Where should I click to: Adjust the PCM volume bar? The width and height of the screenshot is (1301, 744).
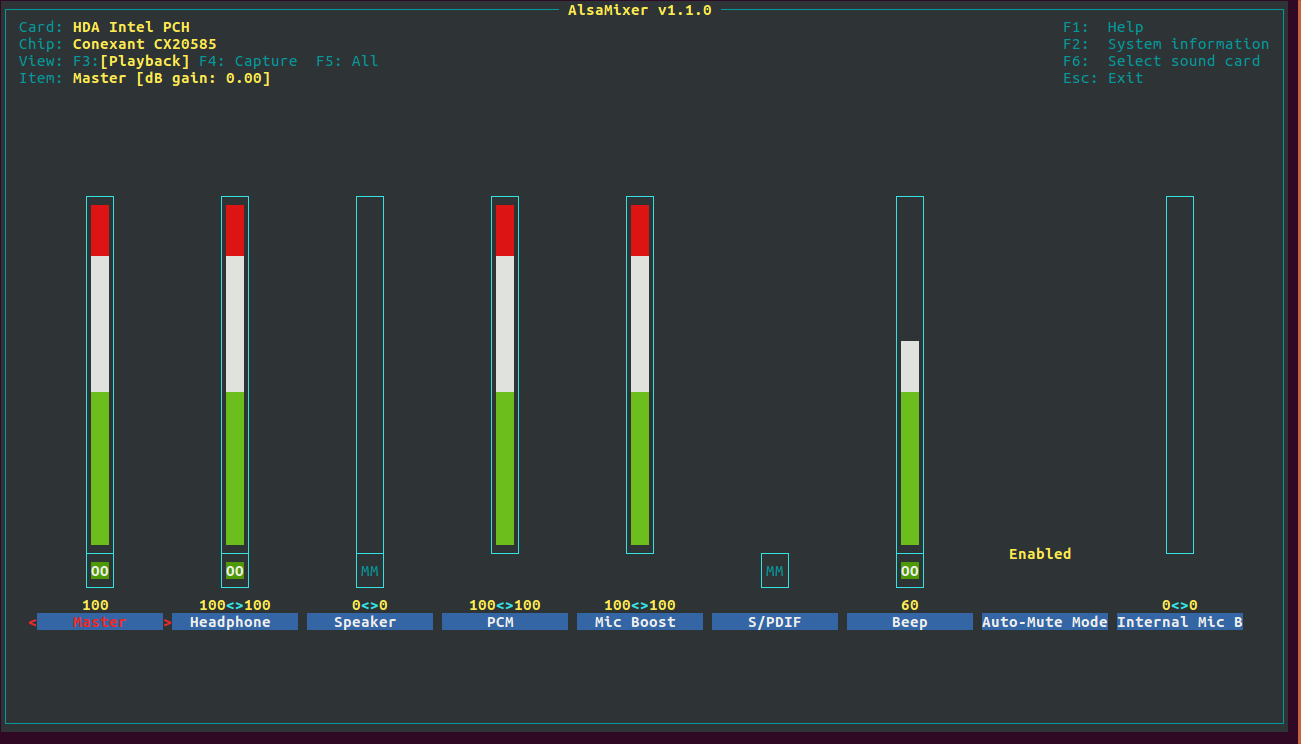click(x=505, y=375)
